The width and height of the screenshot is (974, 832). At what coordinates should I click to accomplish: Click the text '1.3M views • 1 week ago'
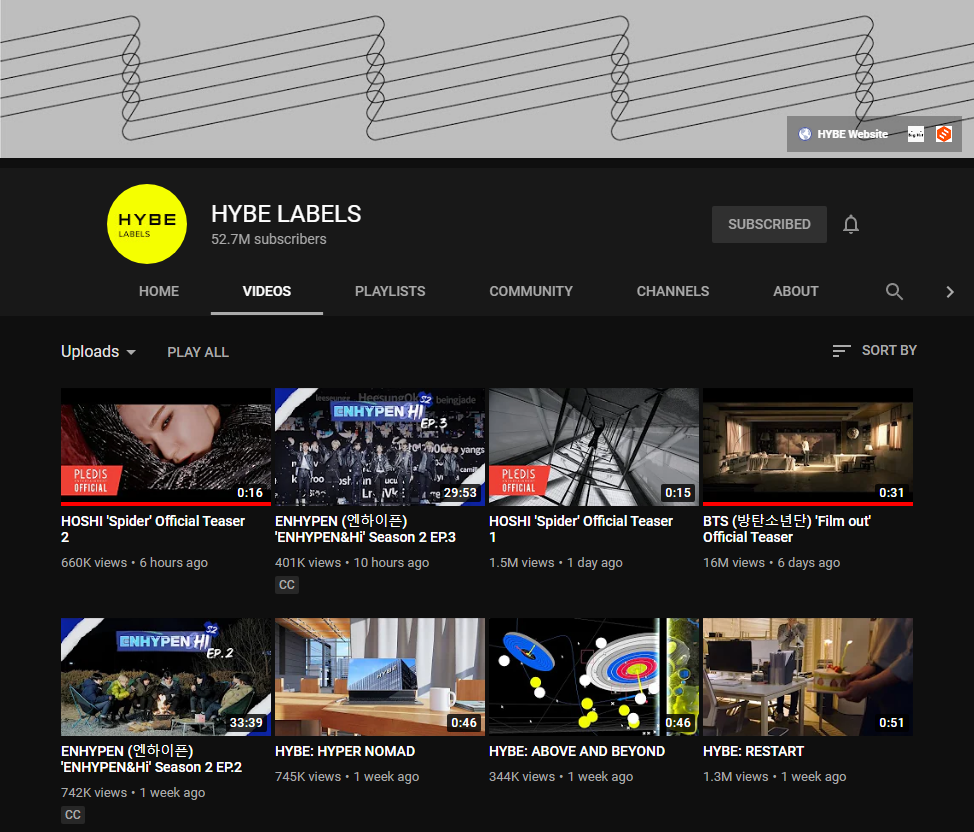click(x=775, y=777)
